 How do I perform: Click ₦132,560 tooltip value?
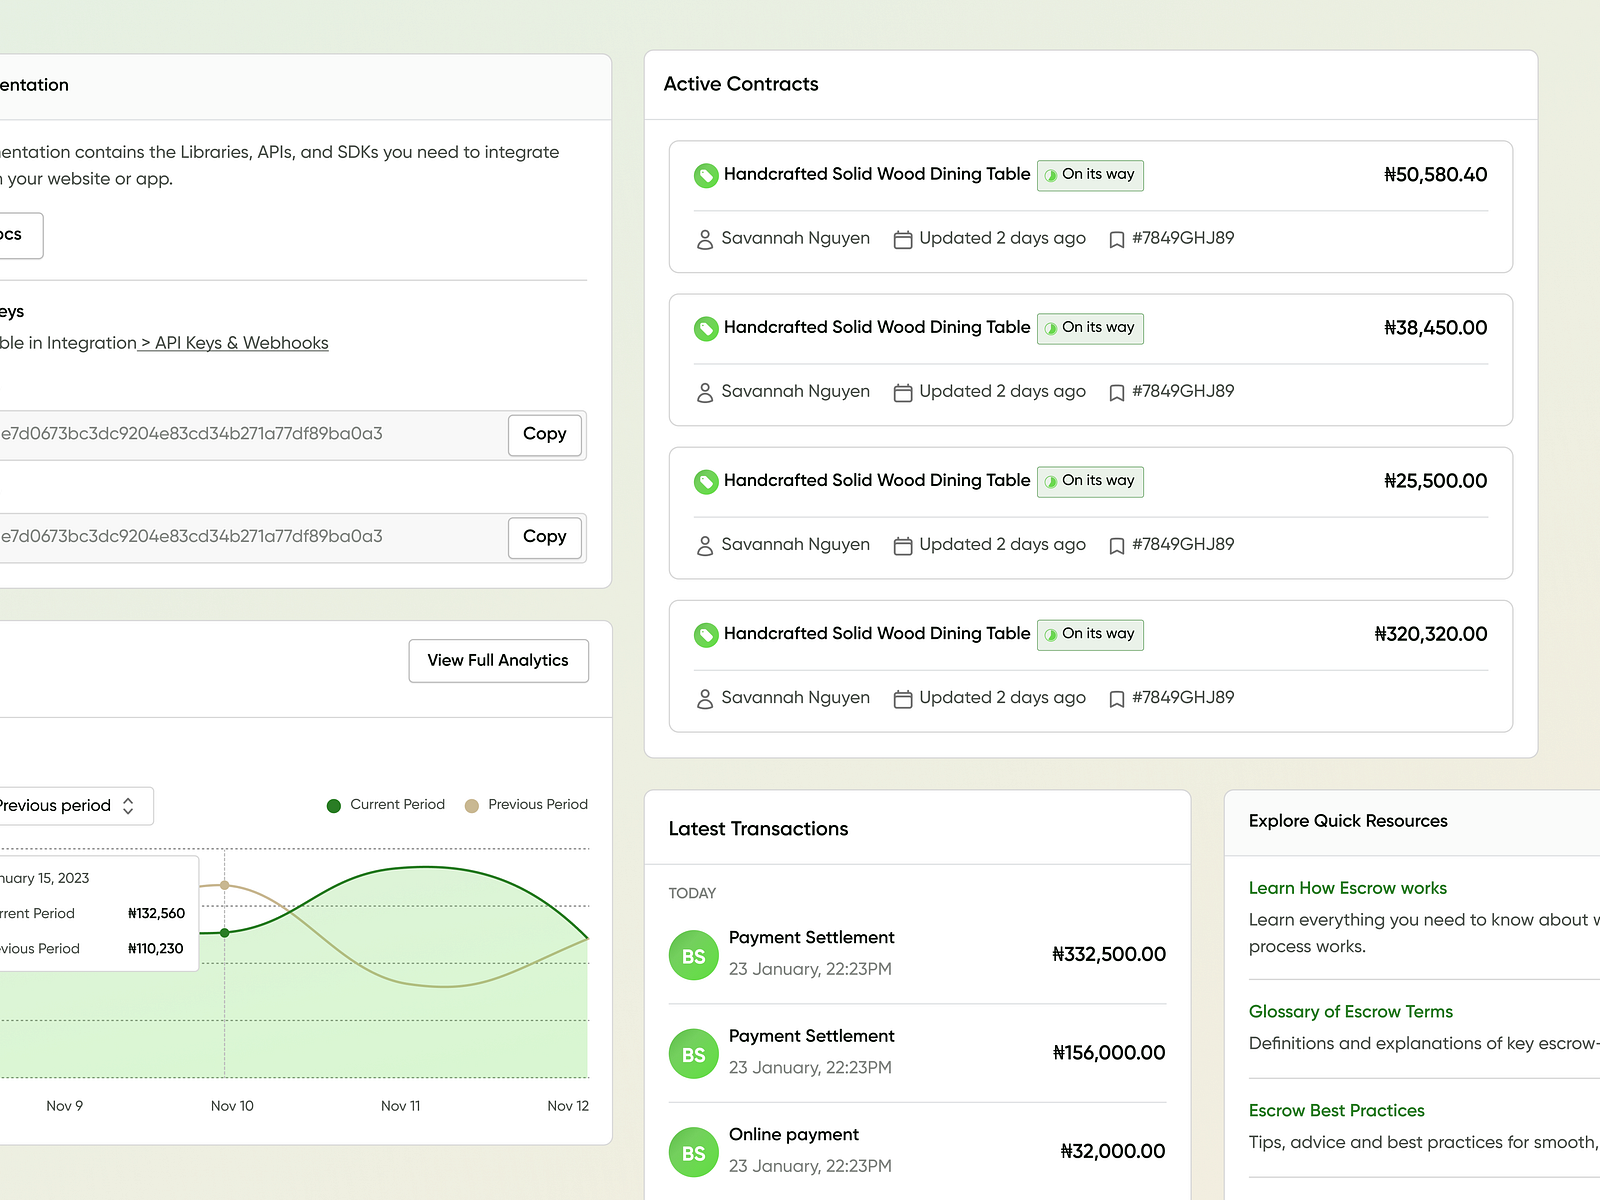click(x=156, y=914)
